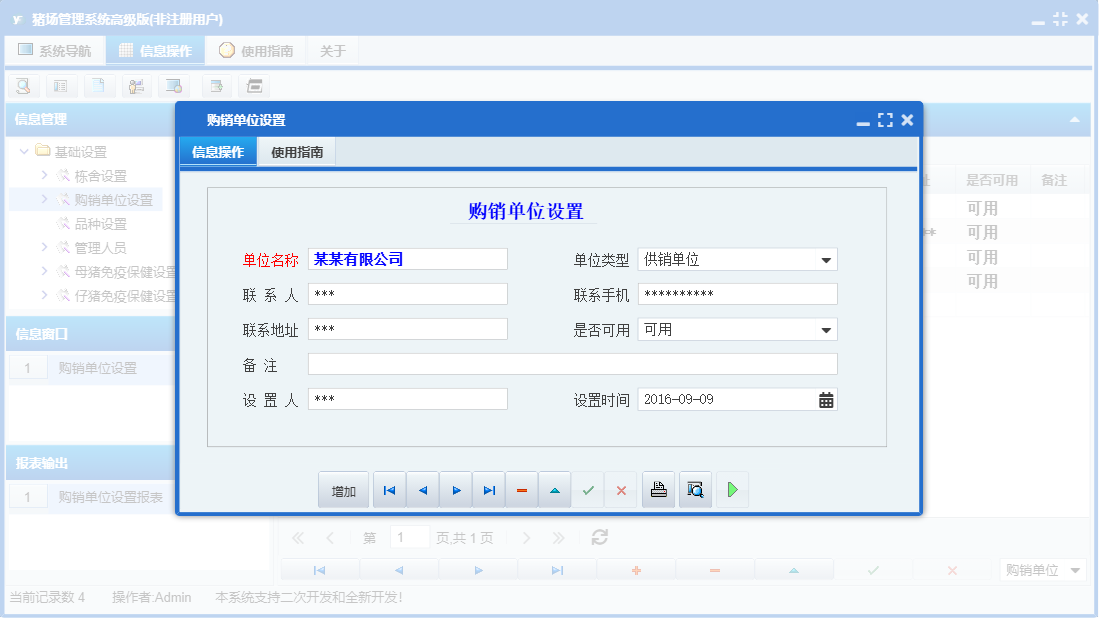This screenshot has width=1099, height=618.
Task: Click the 增加 button
Action: 343,489
